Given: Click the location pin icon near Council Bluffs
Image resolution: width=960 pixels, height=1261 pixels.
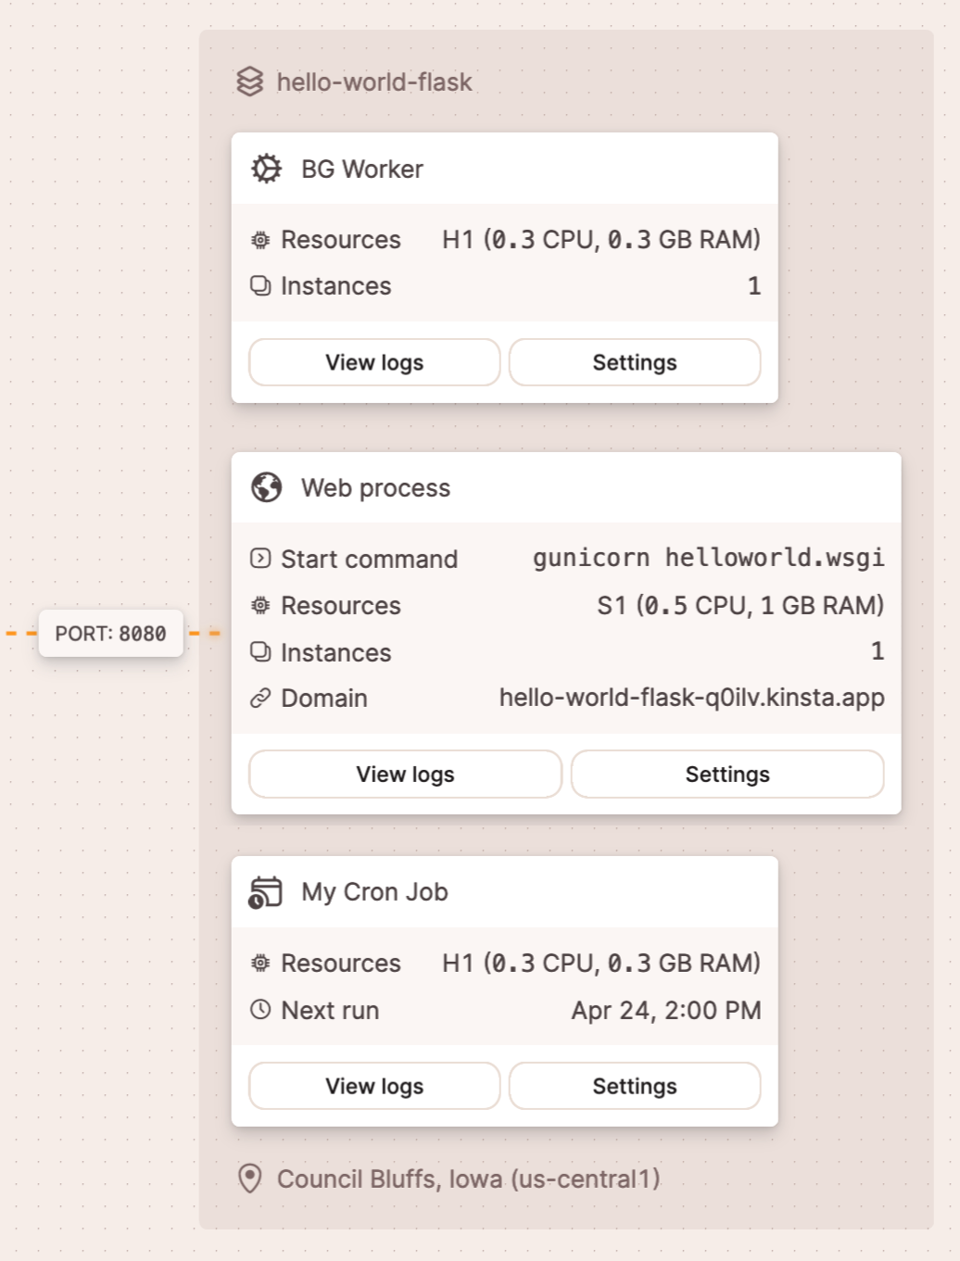Looking at the screenshot, I should pyautogui.click(x=249, y=1179).
